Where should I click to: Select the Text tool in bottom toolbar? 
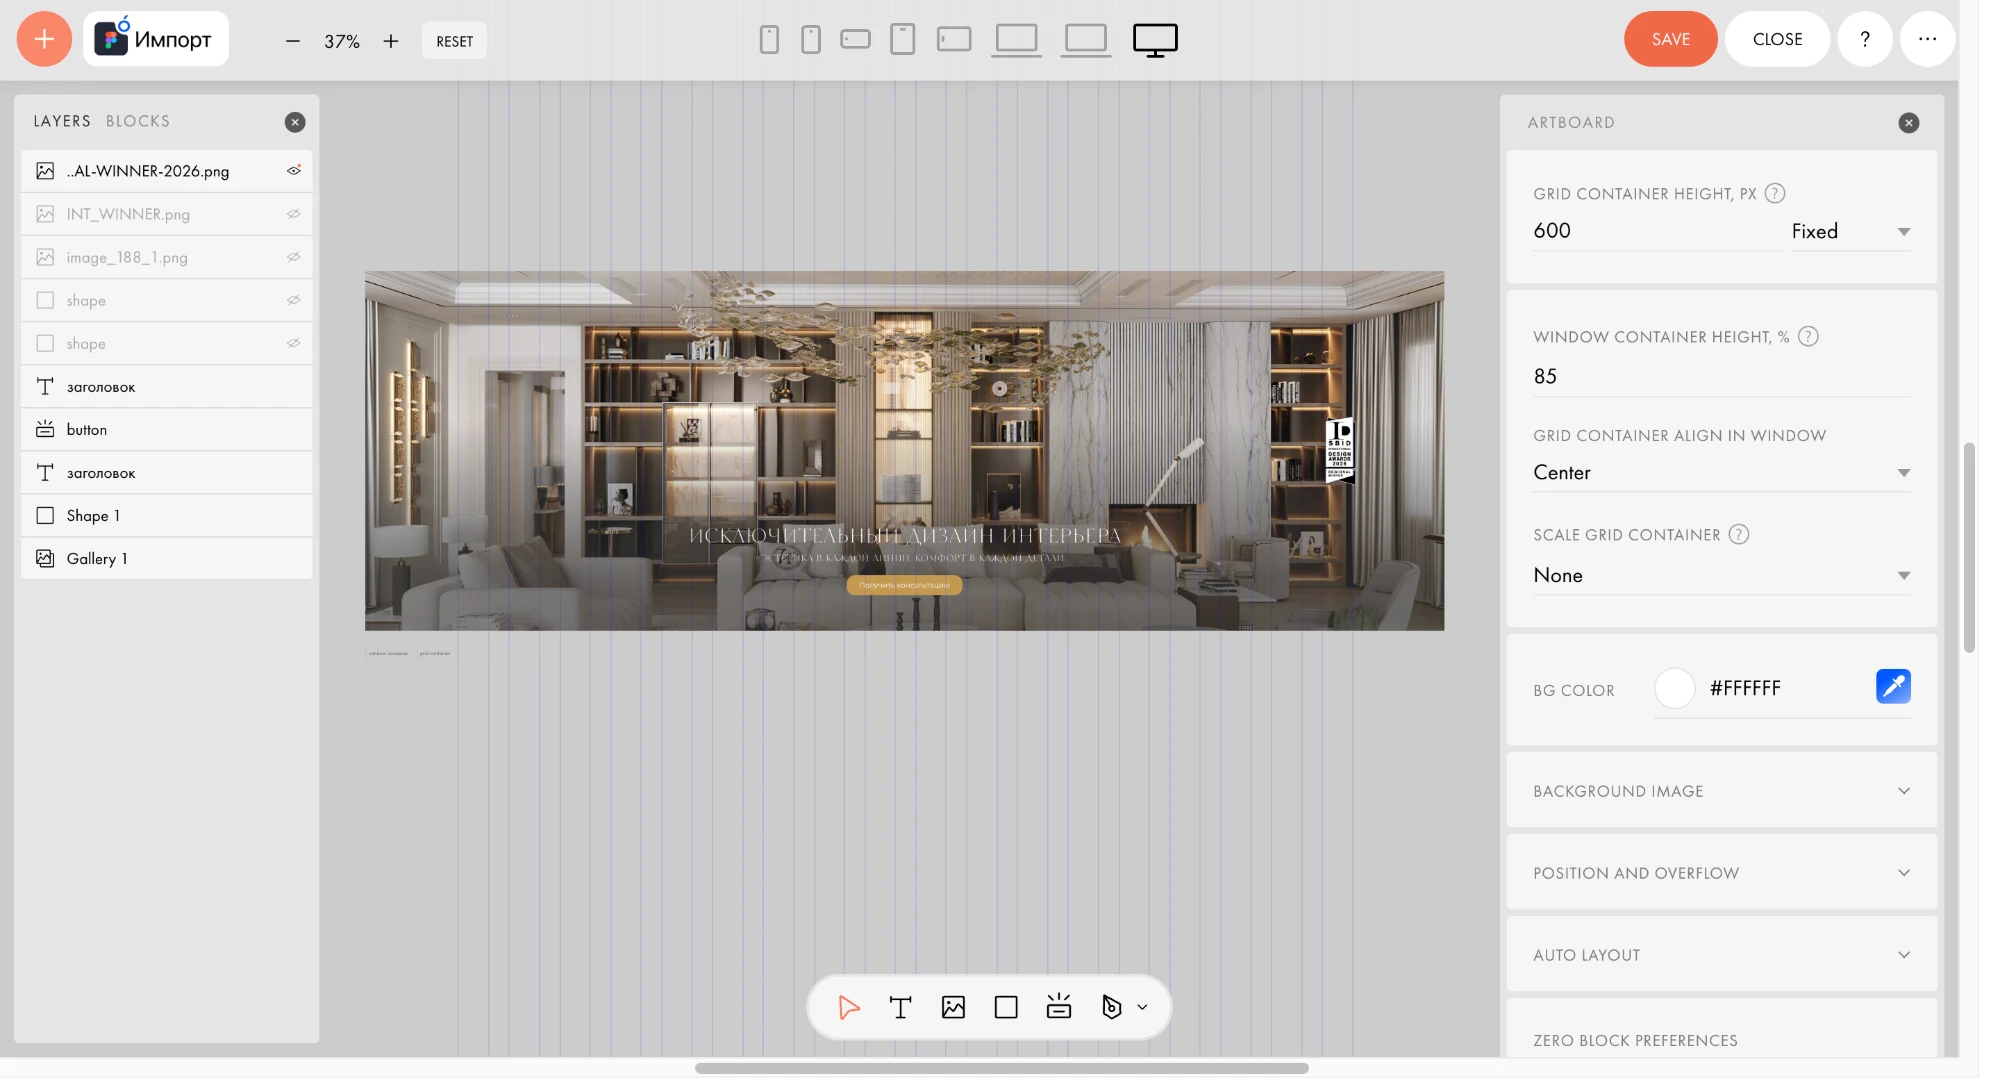900,1007
